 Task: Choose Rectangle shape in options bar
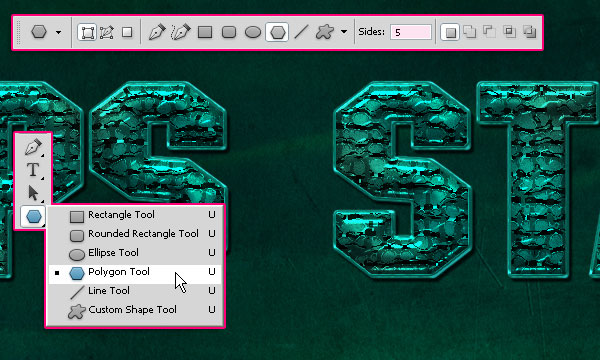[205, 32]
